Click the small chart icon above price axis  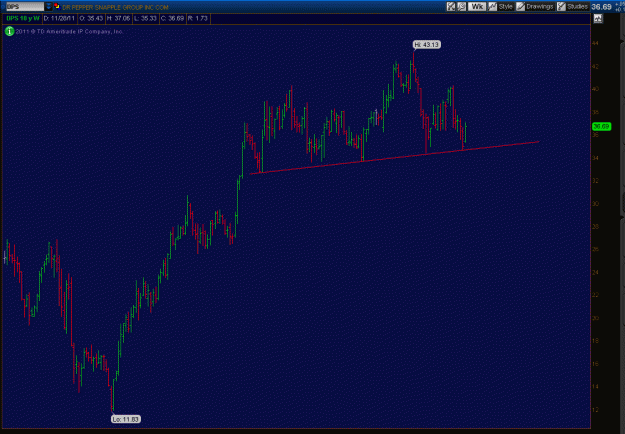click(597, 18)
